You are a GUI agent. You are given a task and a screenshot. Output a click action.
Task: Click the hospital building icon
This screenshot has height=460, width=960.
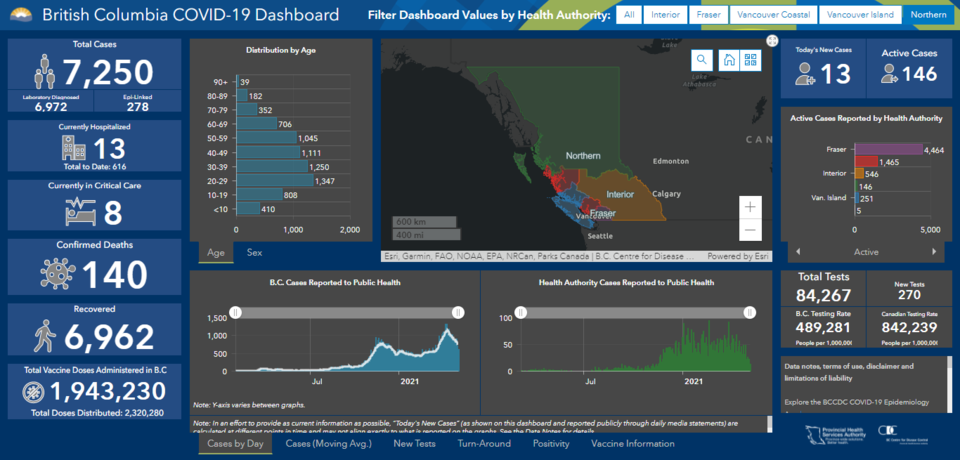tap(73, 148)
